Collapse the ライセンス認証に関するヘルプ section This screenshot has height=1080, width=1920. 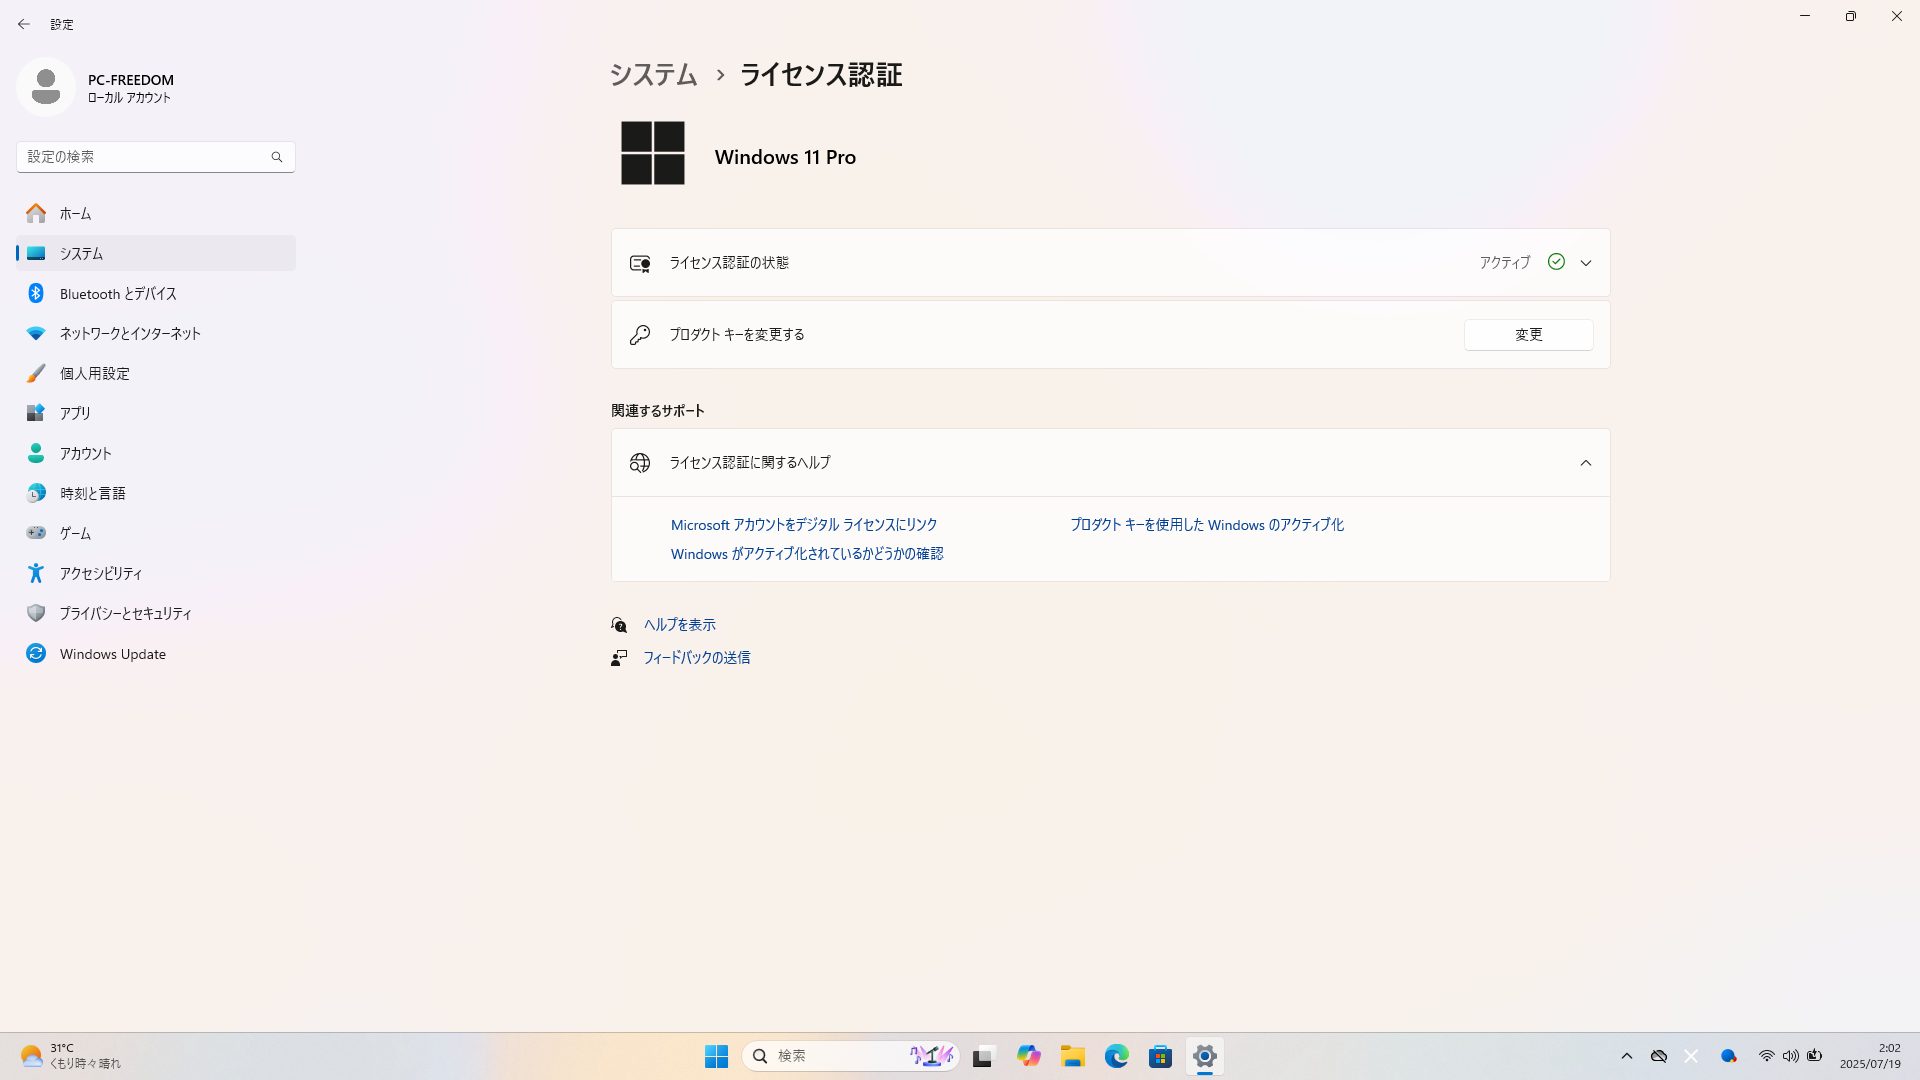(1585, 463)
